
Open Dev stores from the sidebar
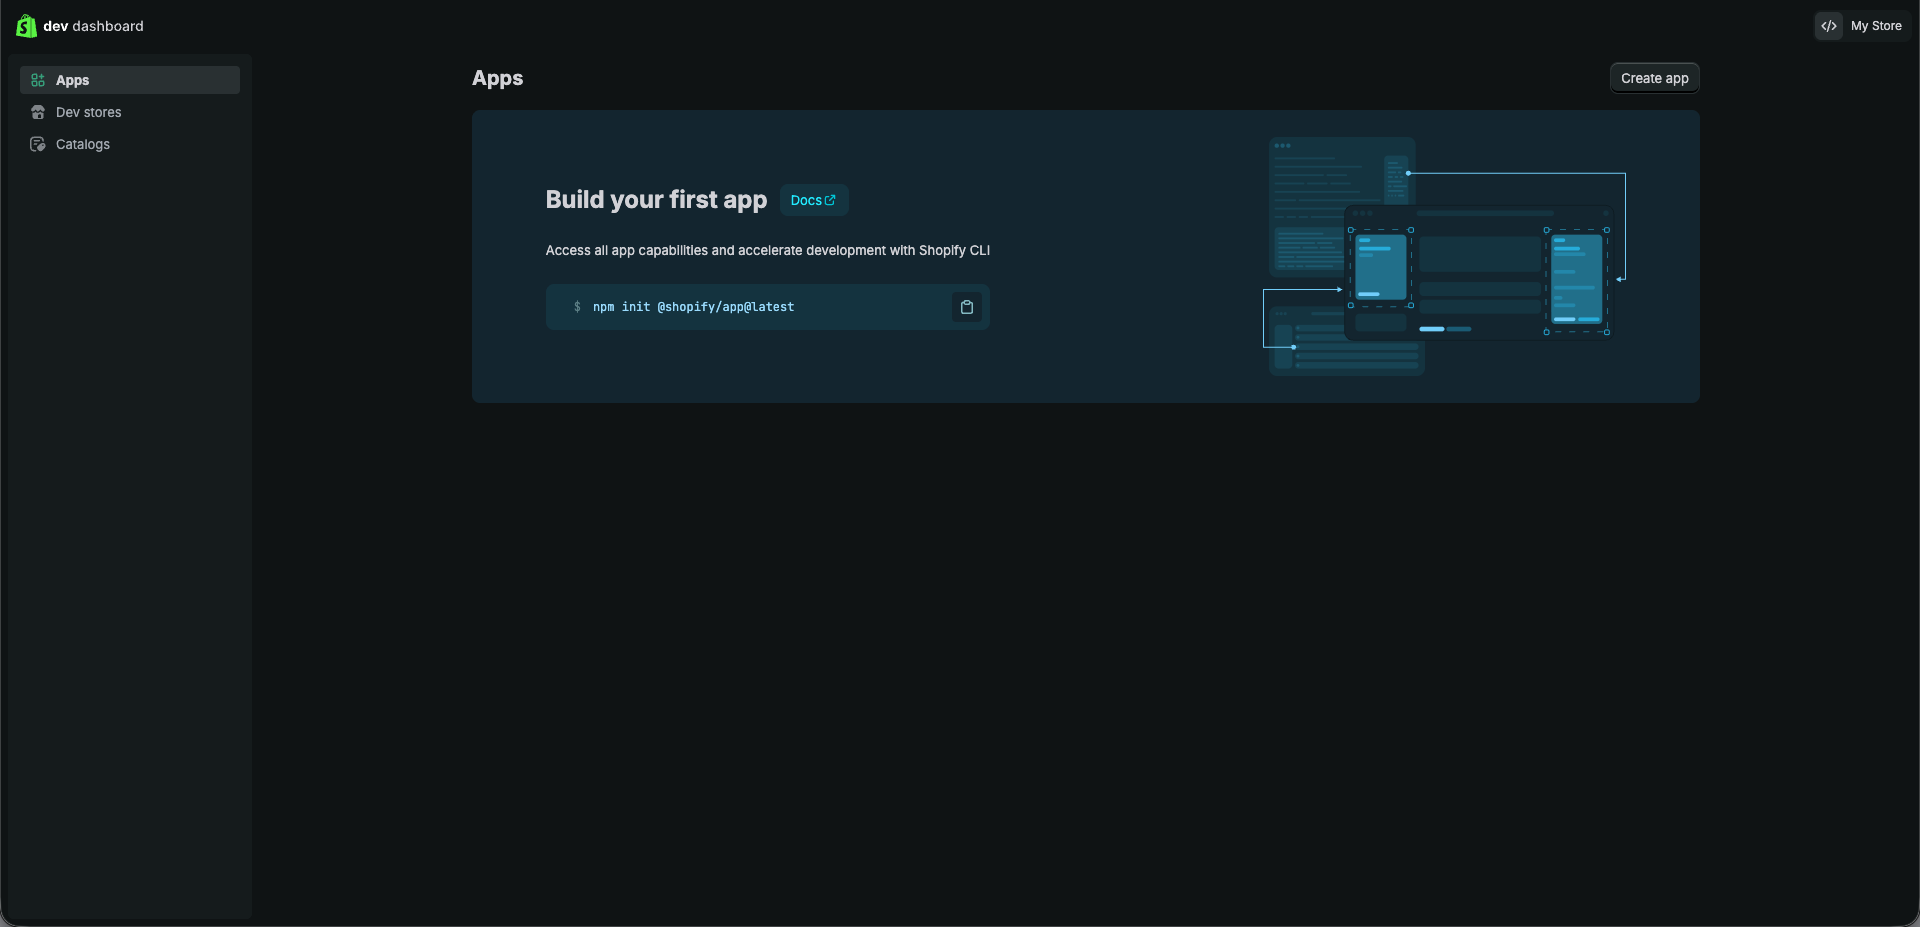(x=89, y=112)
